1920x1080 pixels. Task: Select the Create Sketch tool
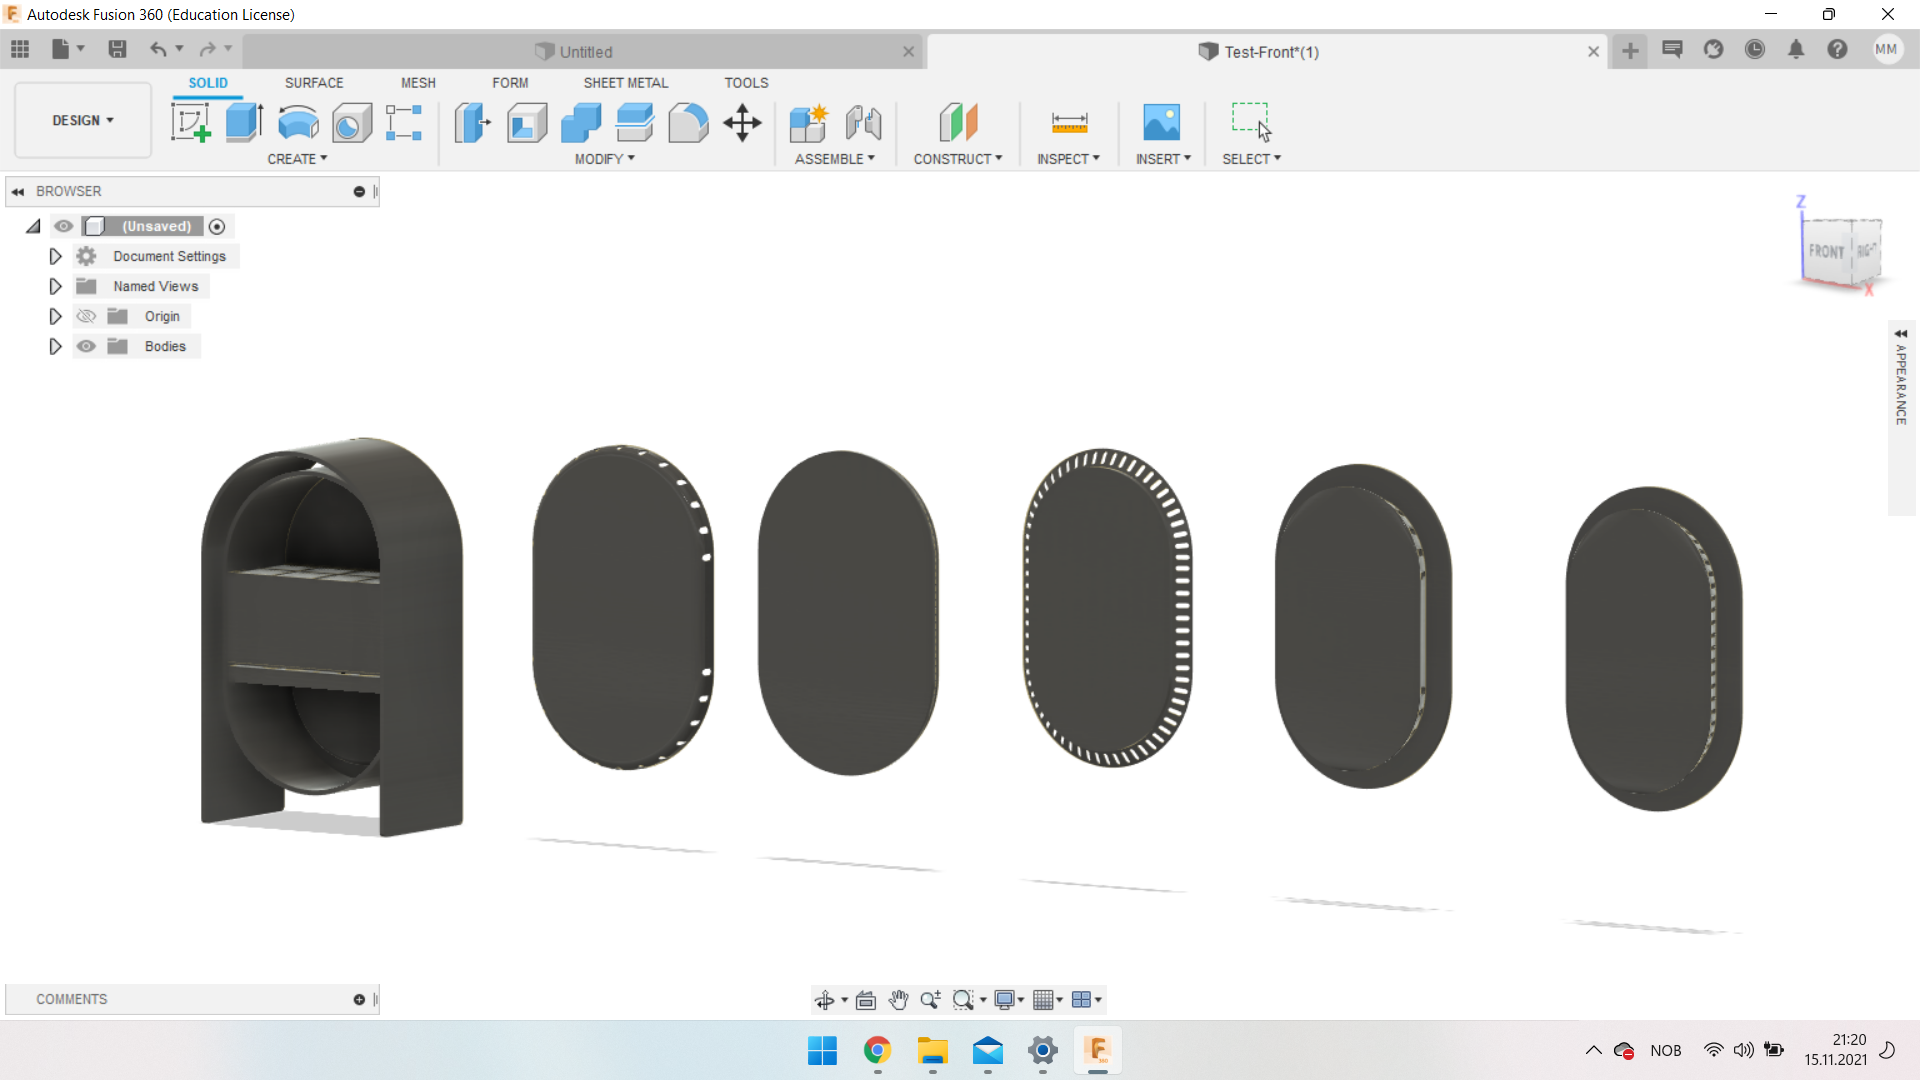[190, 123]
